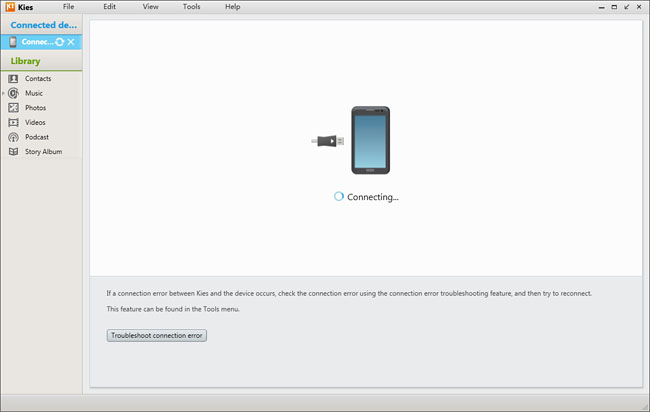The width and height of the screenshot is (650, 412).
Task: Click the Connecting spinner icon
Action: (x=339, y=196)
